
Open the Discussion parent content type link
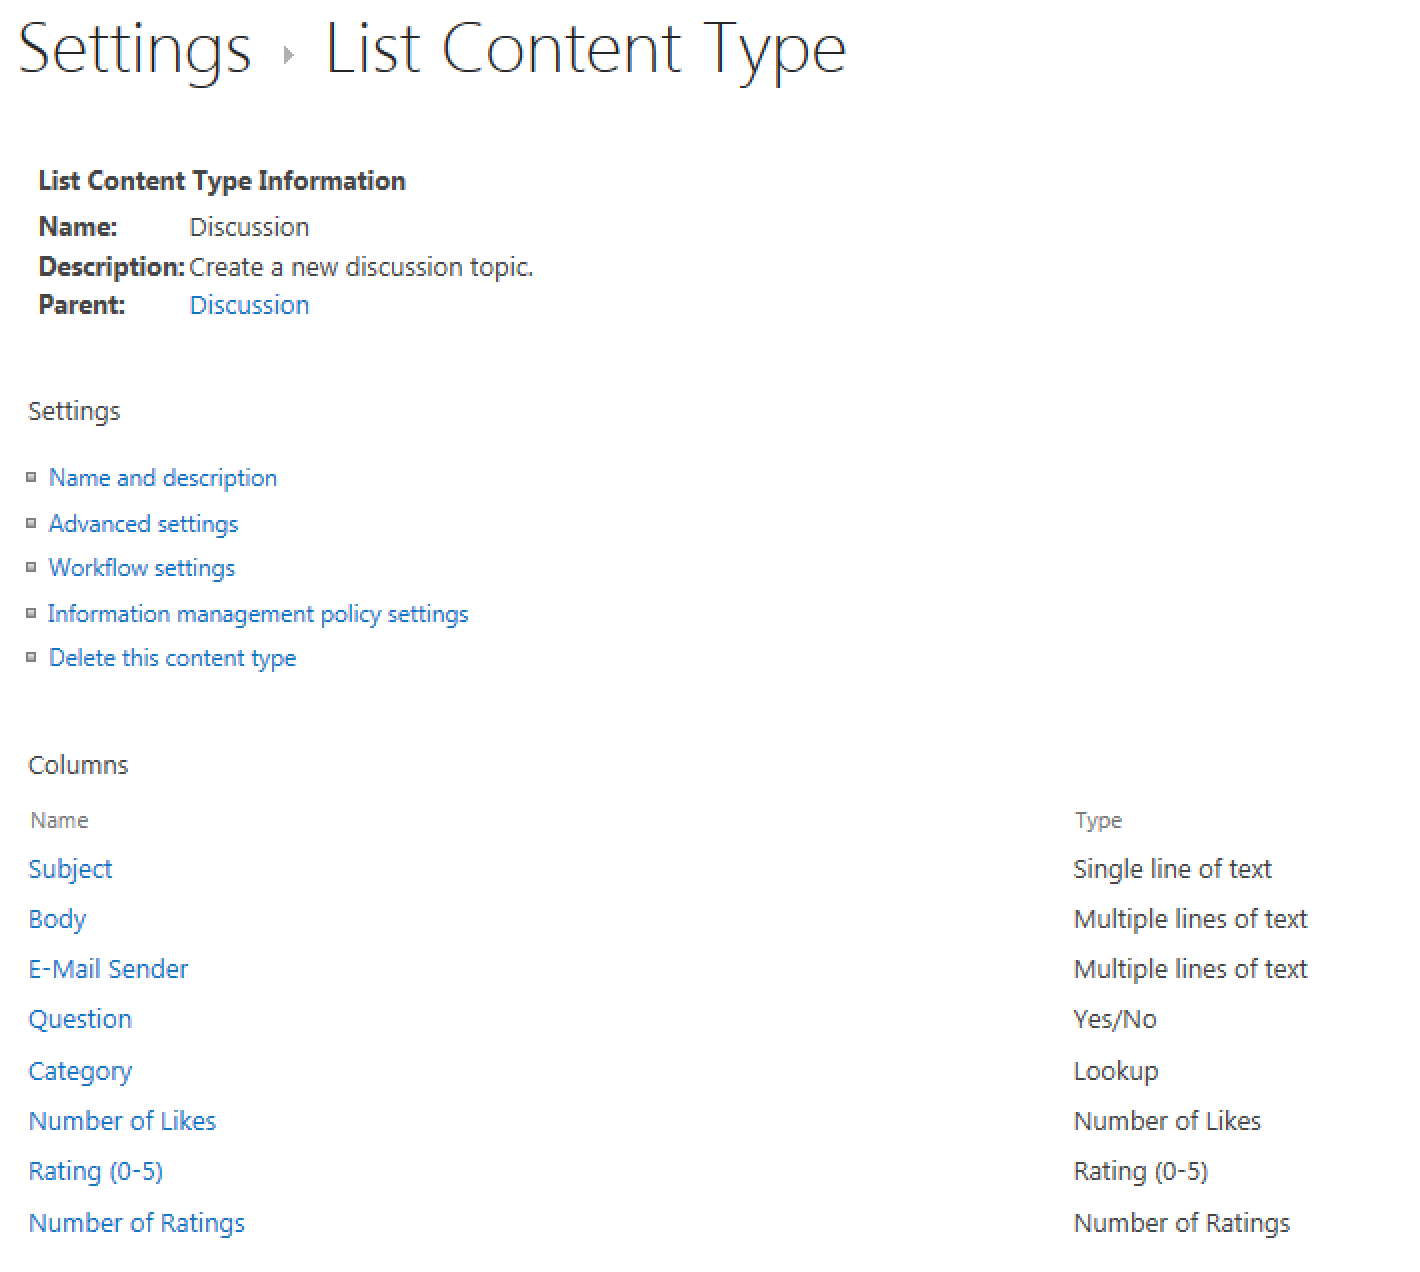[250, 305]
